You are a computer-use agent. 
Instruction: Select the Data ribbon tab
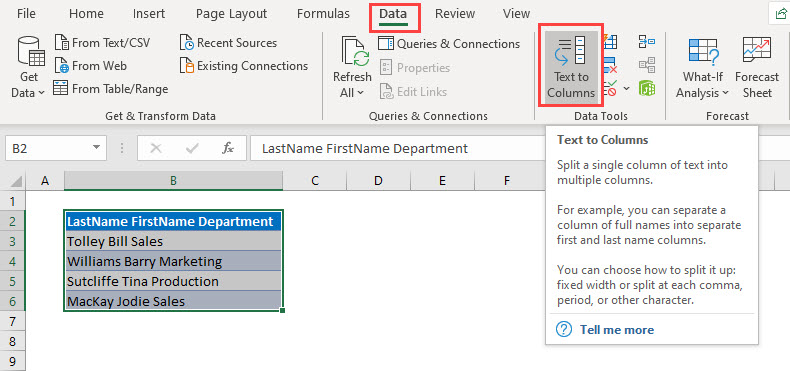point(393,15)
